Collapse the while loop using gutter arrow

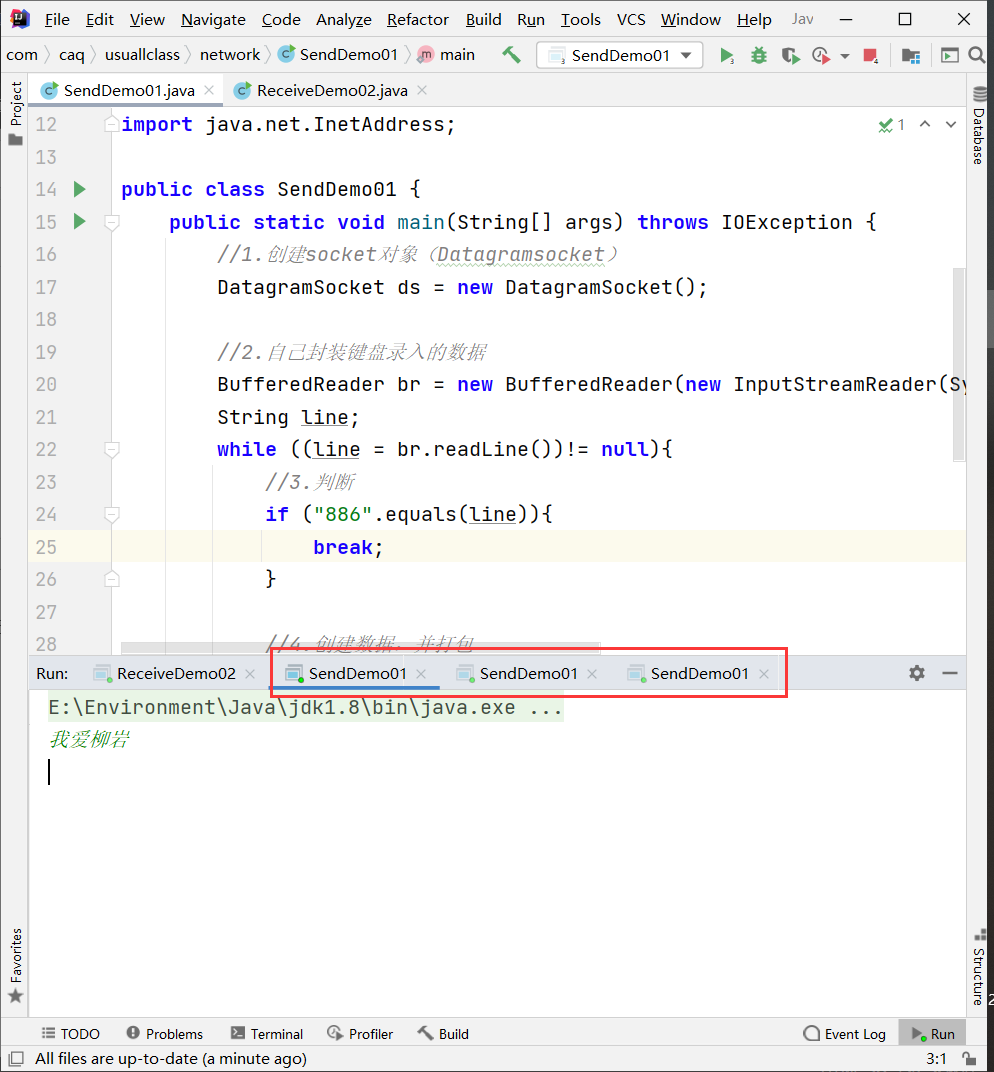click(x=111, y=449)
